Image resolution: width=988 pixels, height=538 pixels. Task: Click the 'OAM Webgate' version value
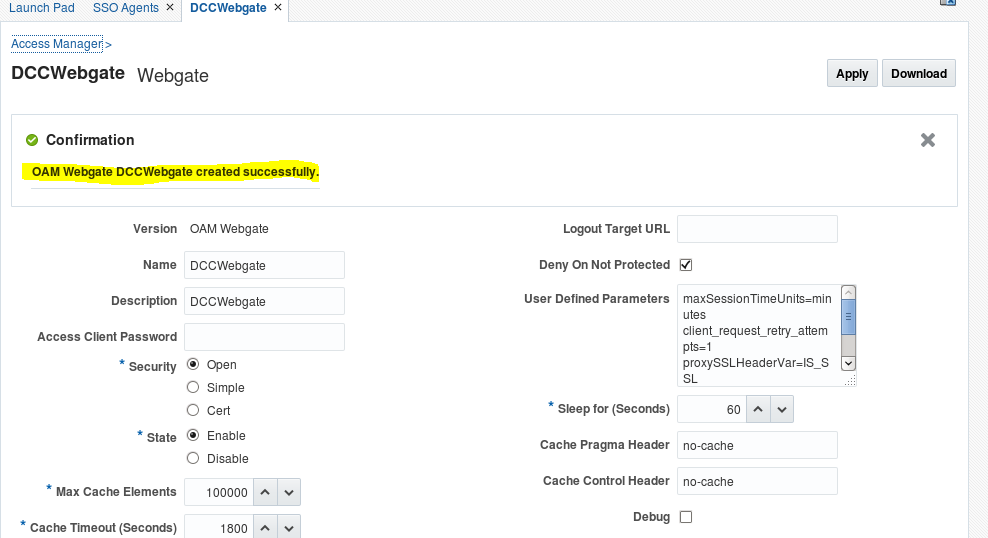(x=229, y=229)
